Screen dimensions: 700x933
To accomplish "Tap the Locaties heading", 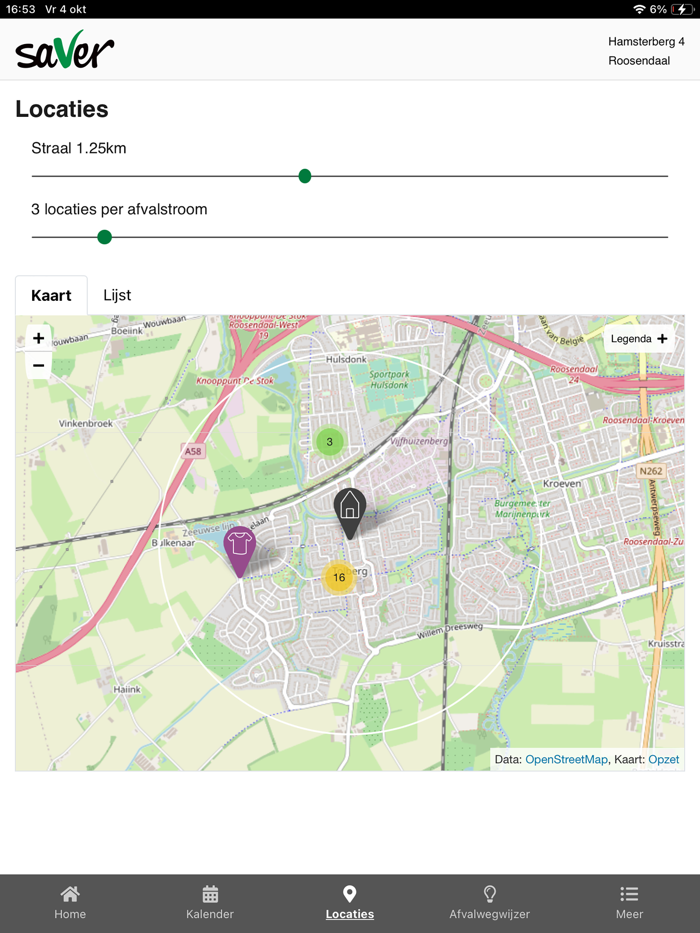I will [62, 109].
